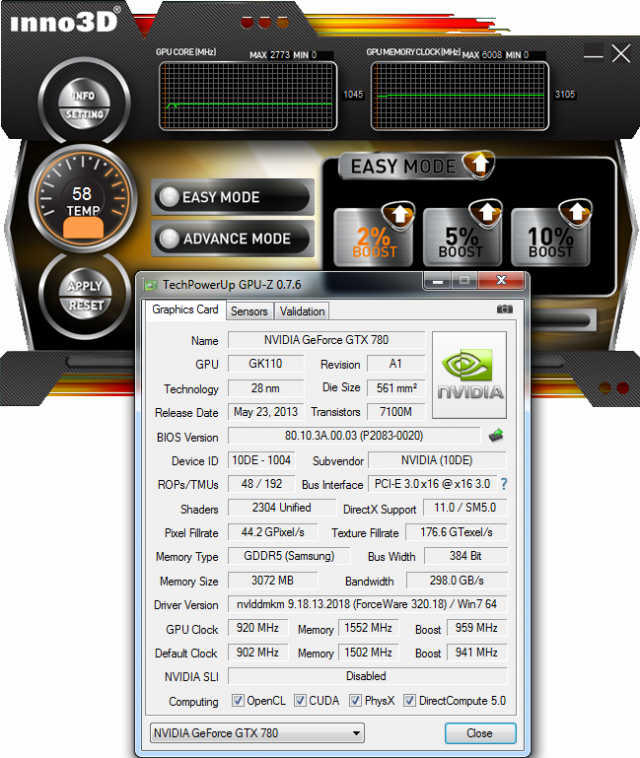The image size is (640, 758).
Task: Click the BIOS save chip icon
Action: pos(496,435)
